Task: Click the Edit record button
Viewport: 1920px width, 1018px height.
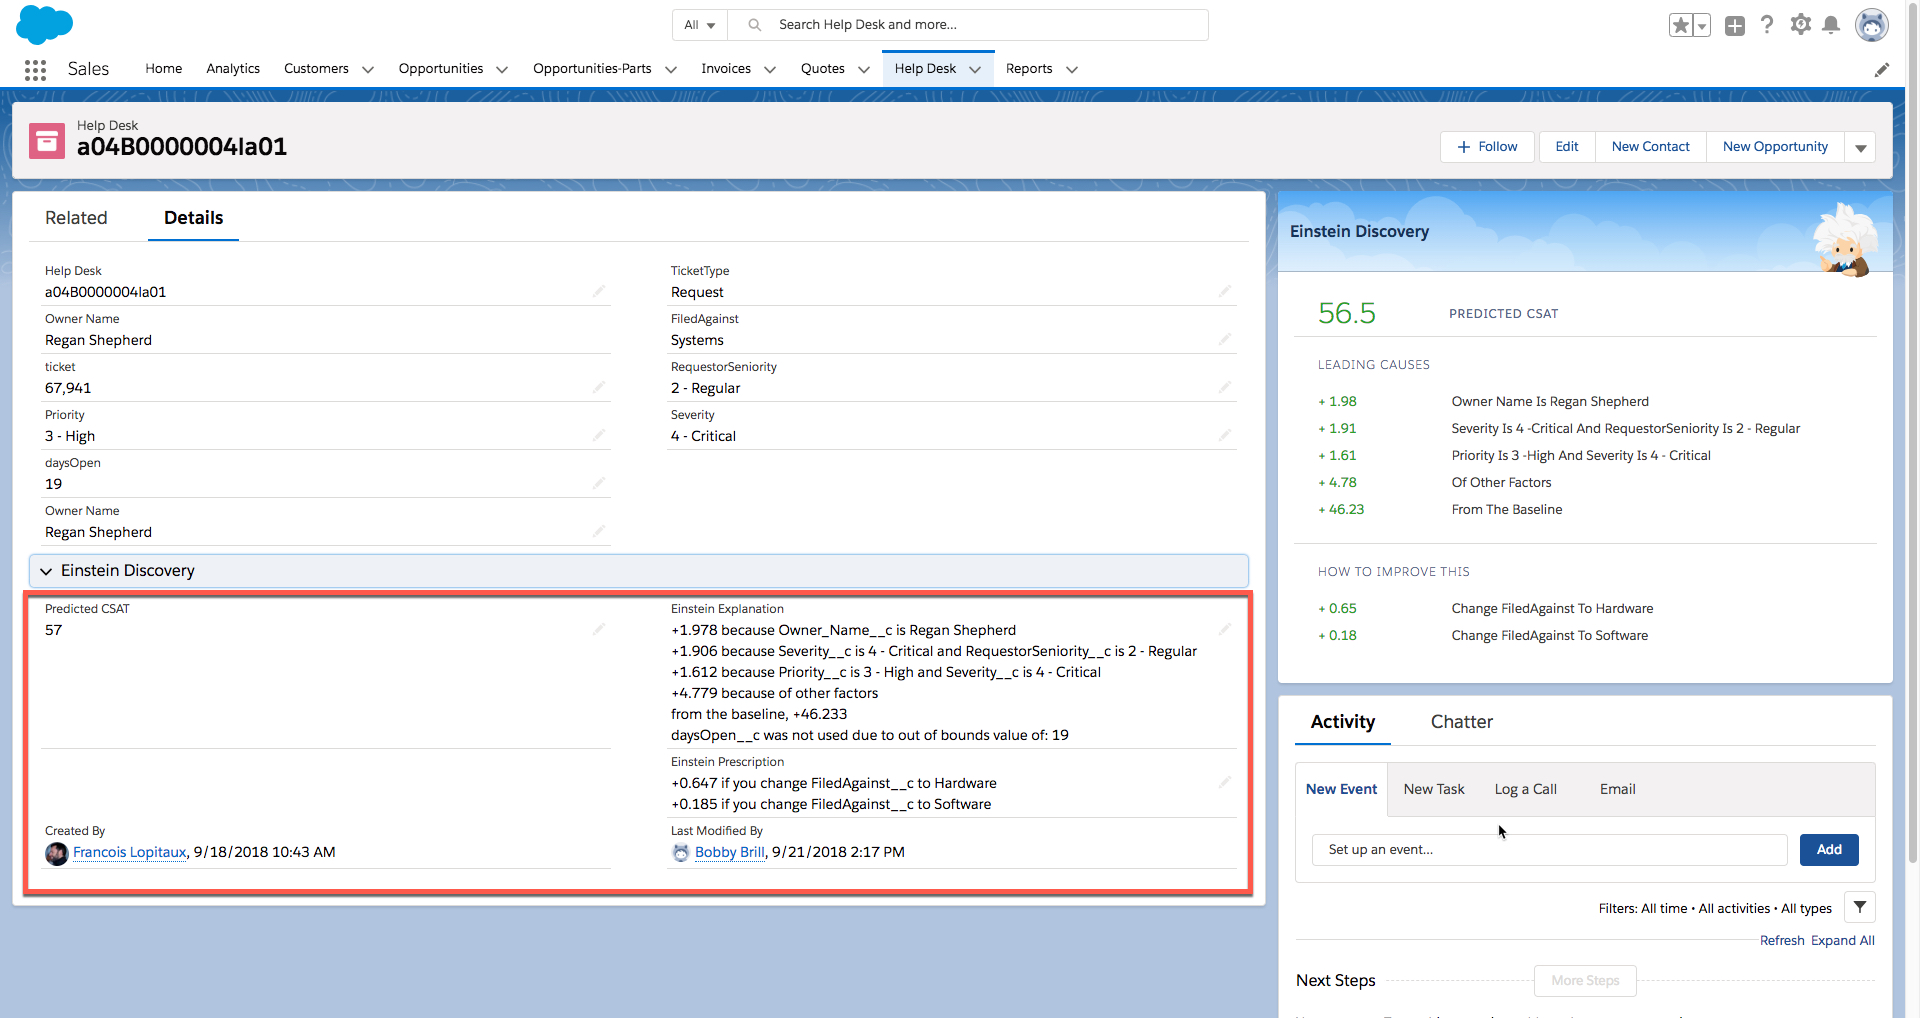Action: (1567, 147)
